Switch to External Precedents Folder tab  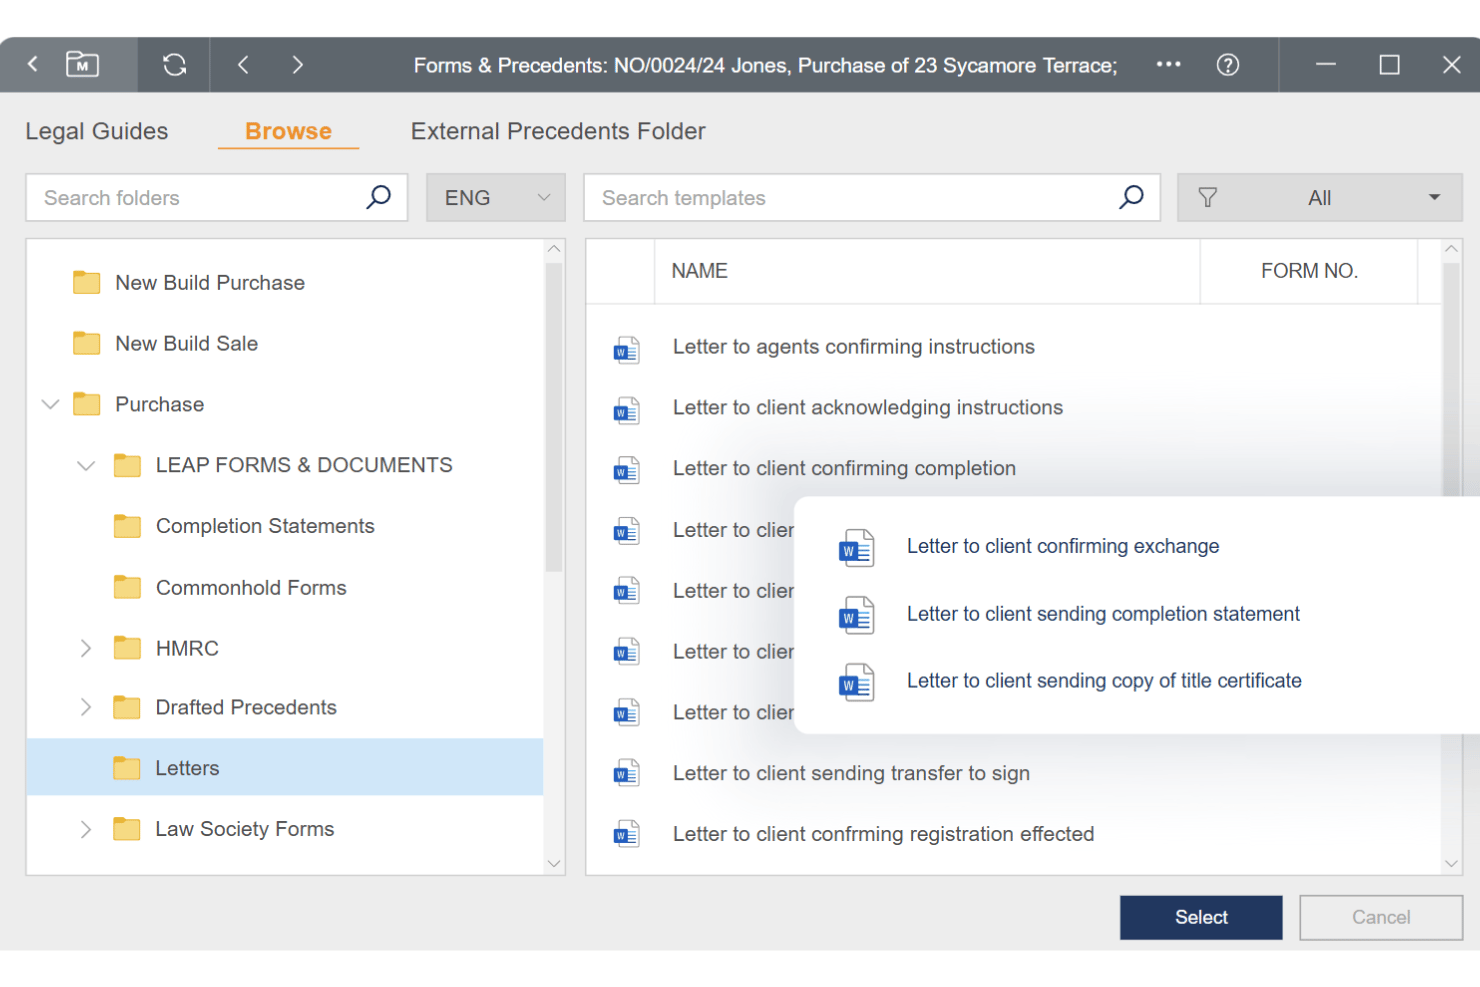coord(558,131)
